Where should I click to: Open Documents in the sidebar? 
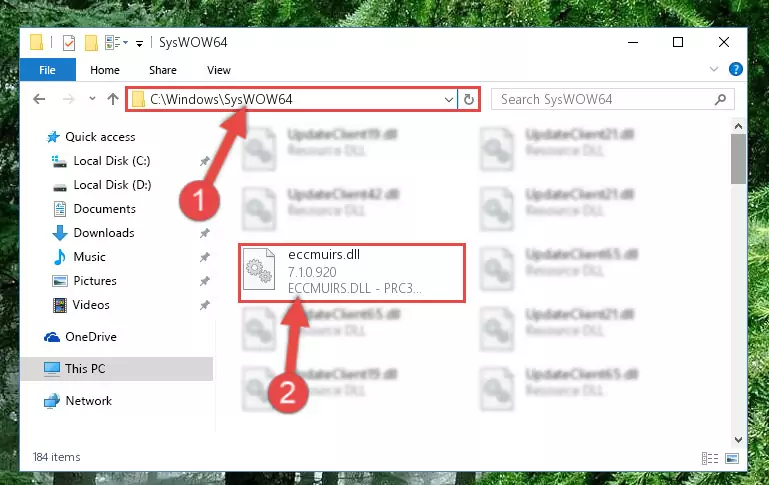click(x=104, y=209)
